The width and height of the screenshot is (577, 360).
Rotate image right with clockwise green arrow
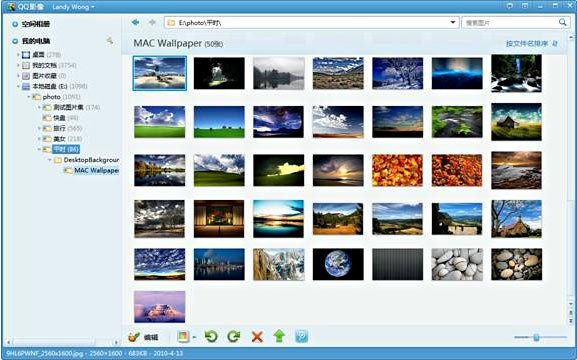tap(234, 336)
